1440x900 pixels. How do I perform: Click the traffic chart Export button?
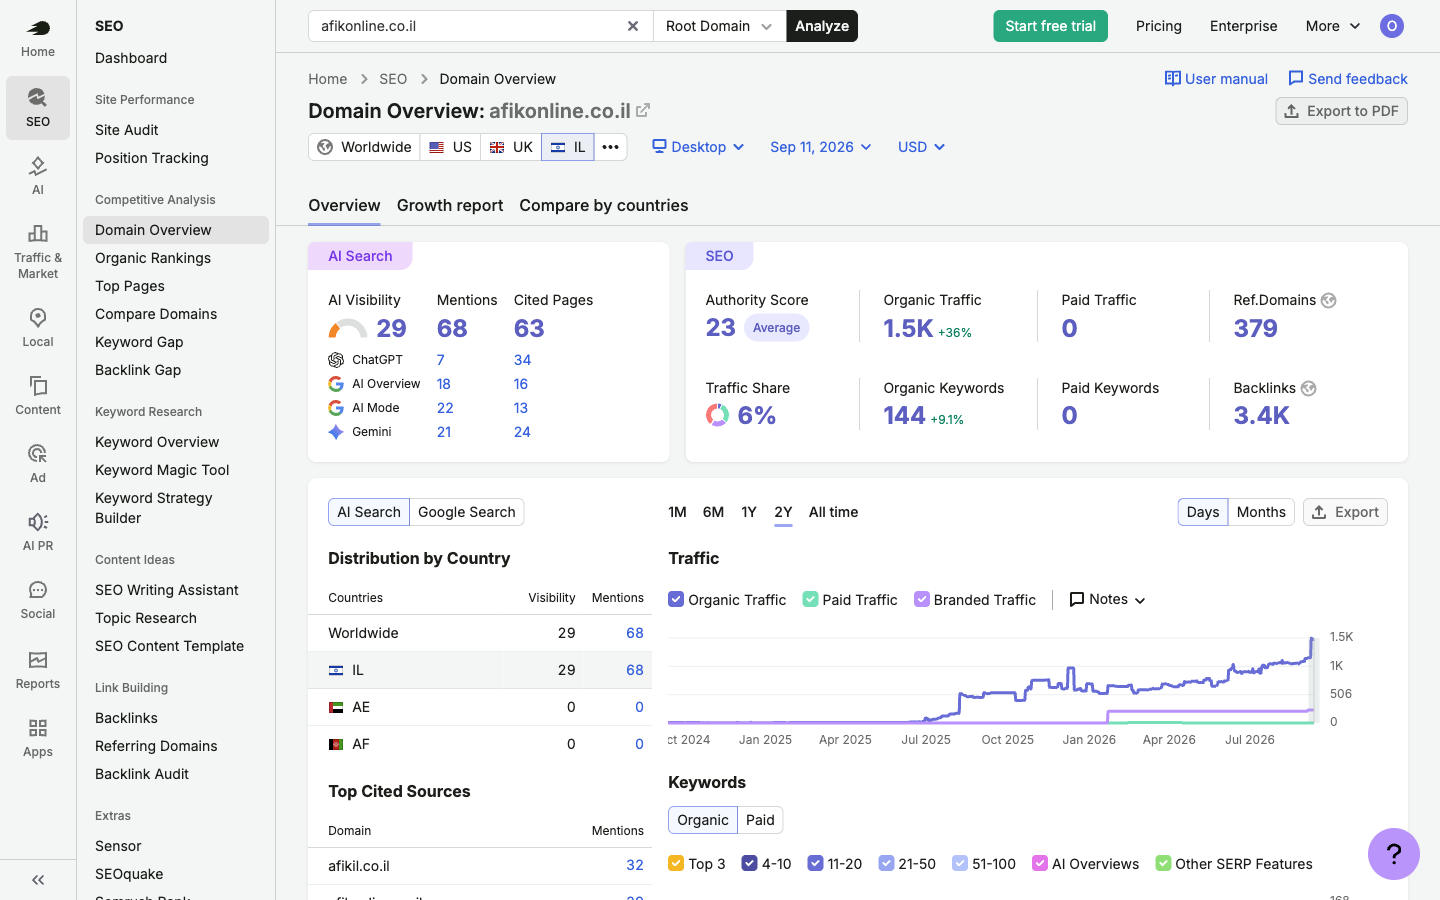coord(1345,512)
